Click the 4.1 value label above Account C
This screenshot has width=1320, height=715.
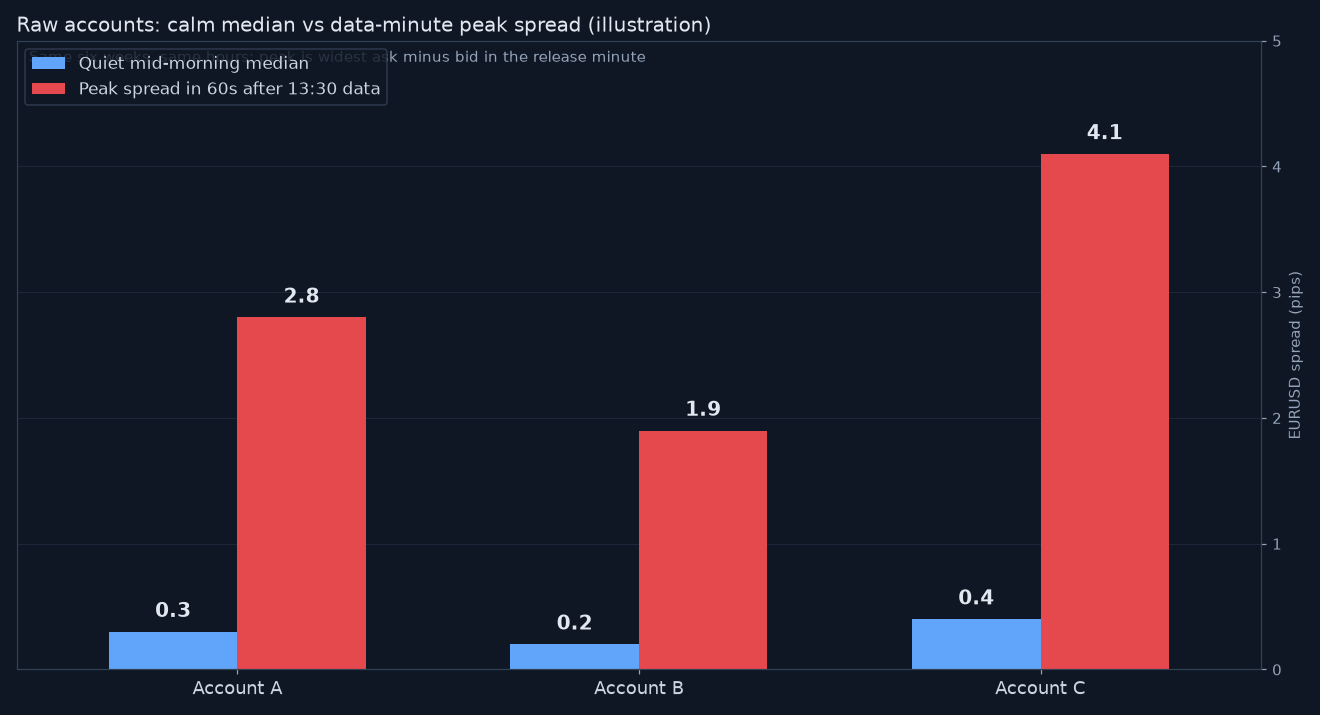[x=1104, y=133]
